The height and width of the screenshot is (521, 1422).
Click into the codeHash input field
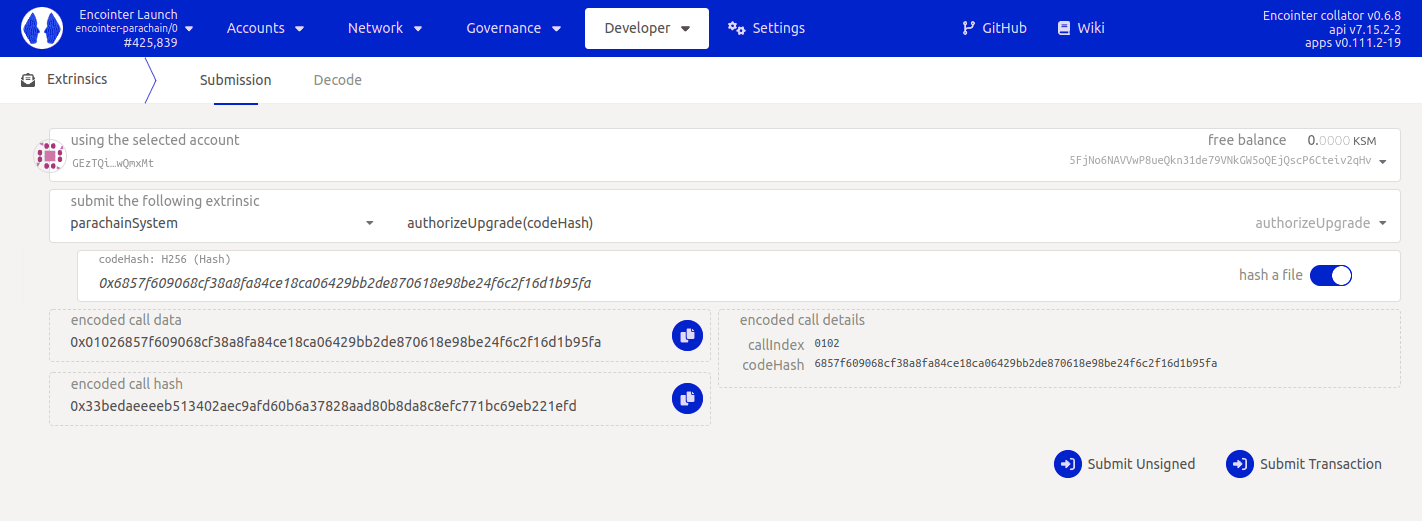(x=600, y=283)
